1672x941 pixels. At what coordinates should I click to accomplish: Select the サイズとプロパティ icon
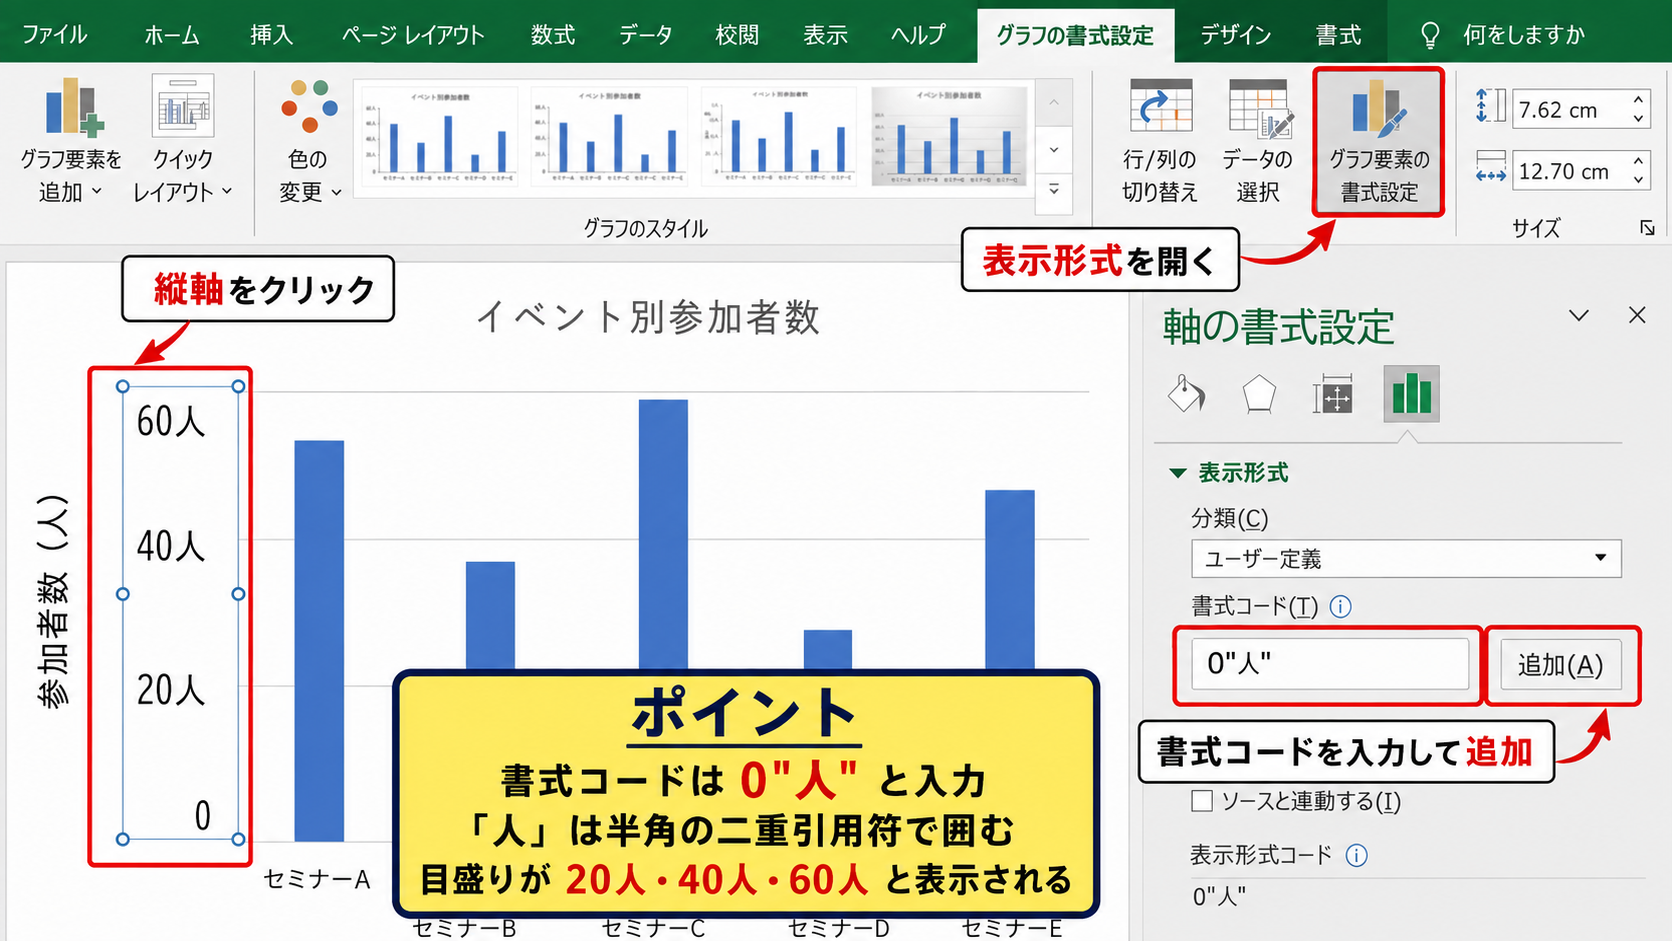(x=1333, y=394)
